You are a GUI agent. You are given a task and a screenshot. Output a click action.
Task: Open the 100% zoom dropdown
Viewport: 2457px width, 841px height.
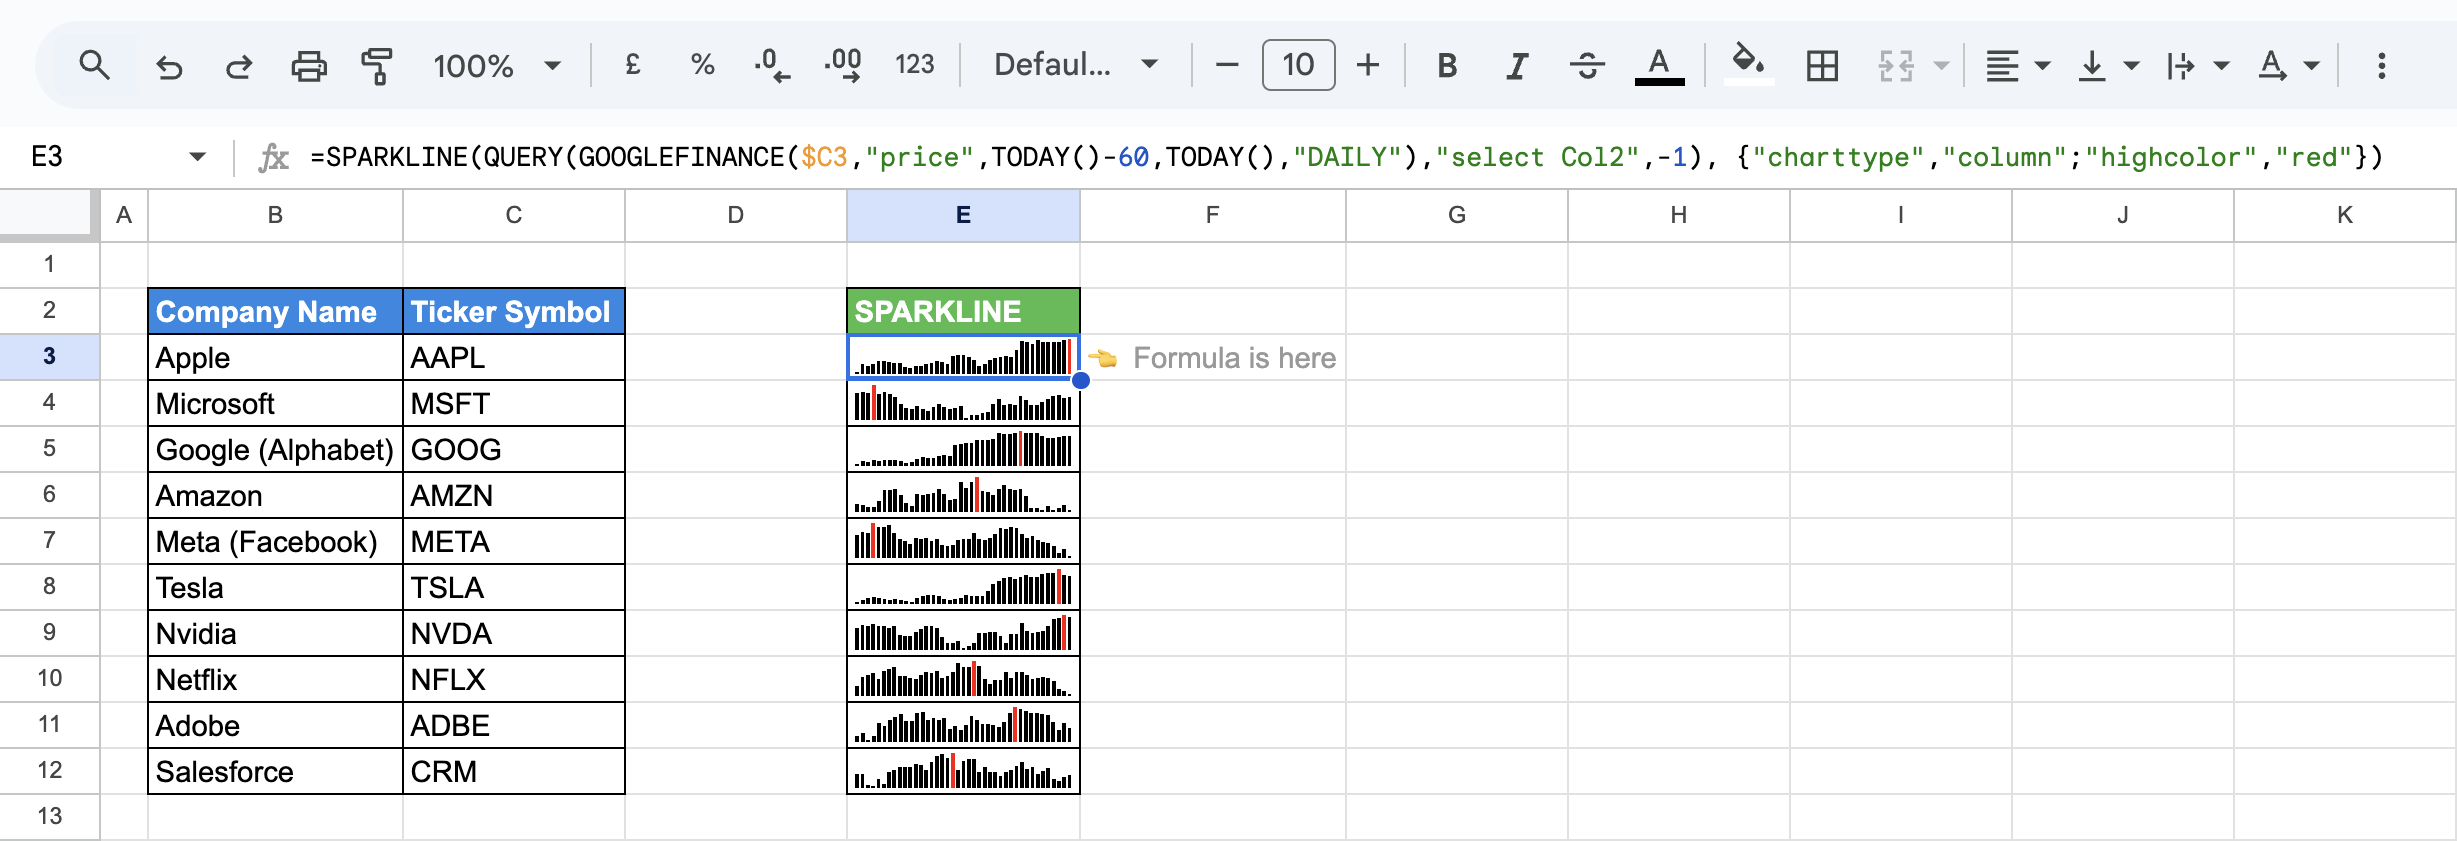point(497,66)
